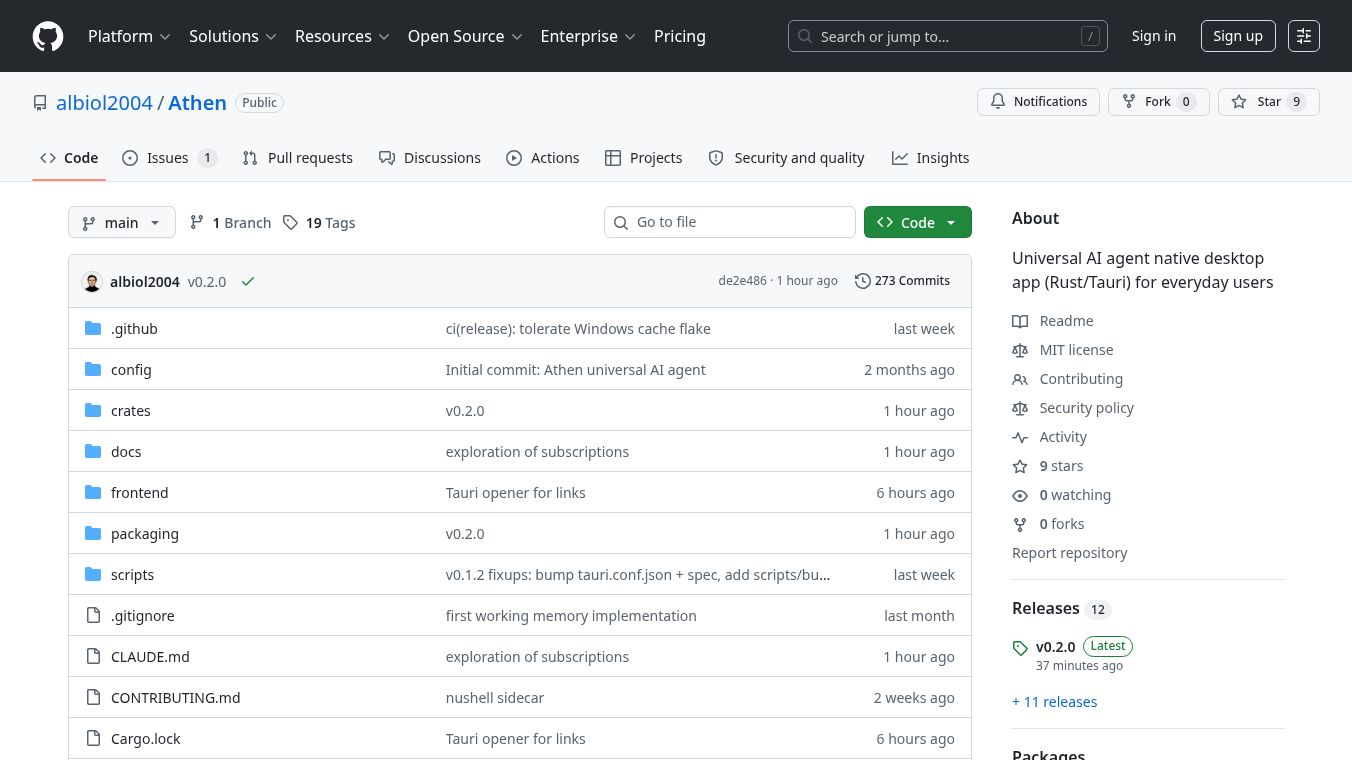Image resolution: width=1352 pixels, height=760 pixels.
Task: Open the Pricing page link
Action: point(680,36)
